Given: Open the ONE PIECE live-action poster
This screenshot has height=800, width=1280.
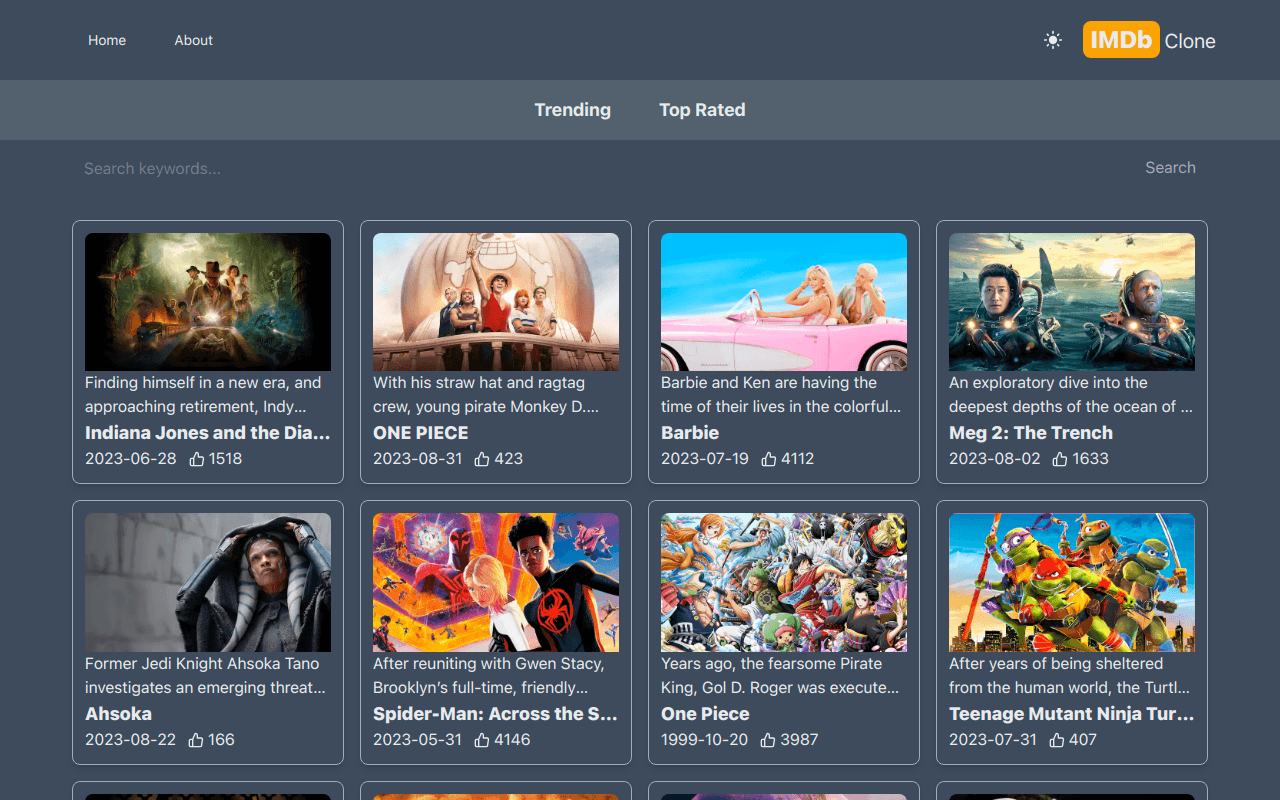Looking at the screenshot, I should (x=496, y=302).
